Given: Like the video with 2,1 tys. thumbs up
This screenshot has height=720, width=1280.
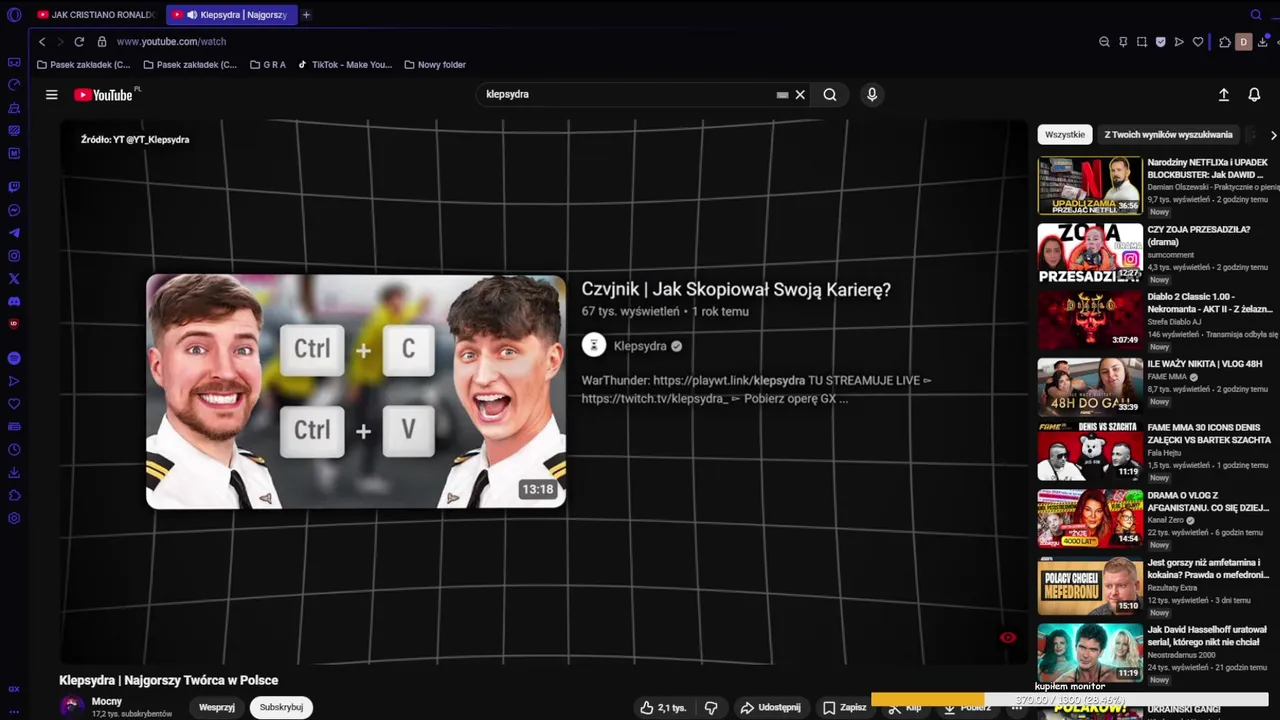Looking at the screenshot, I should (664, 707).
